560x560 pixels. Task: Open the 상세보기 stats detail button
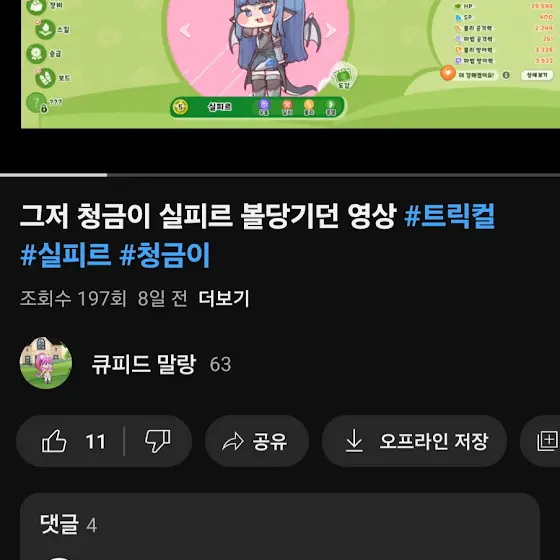pos(537,75)
